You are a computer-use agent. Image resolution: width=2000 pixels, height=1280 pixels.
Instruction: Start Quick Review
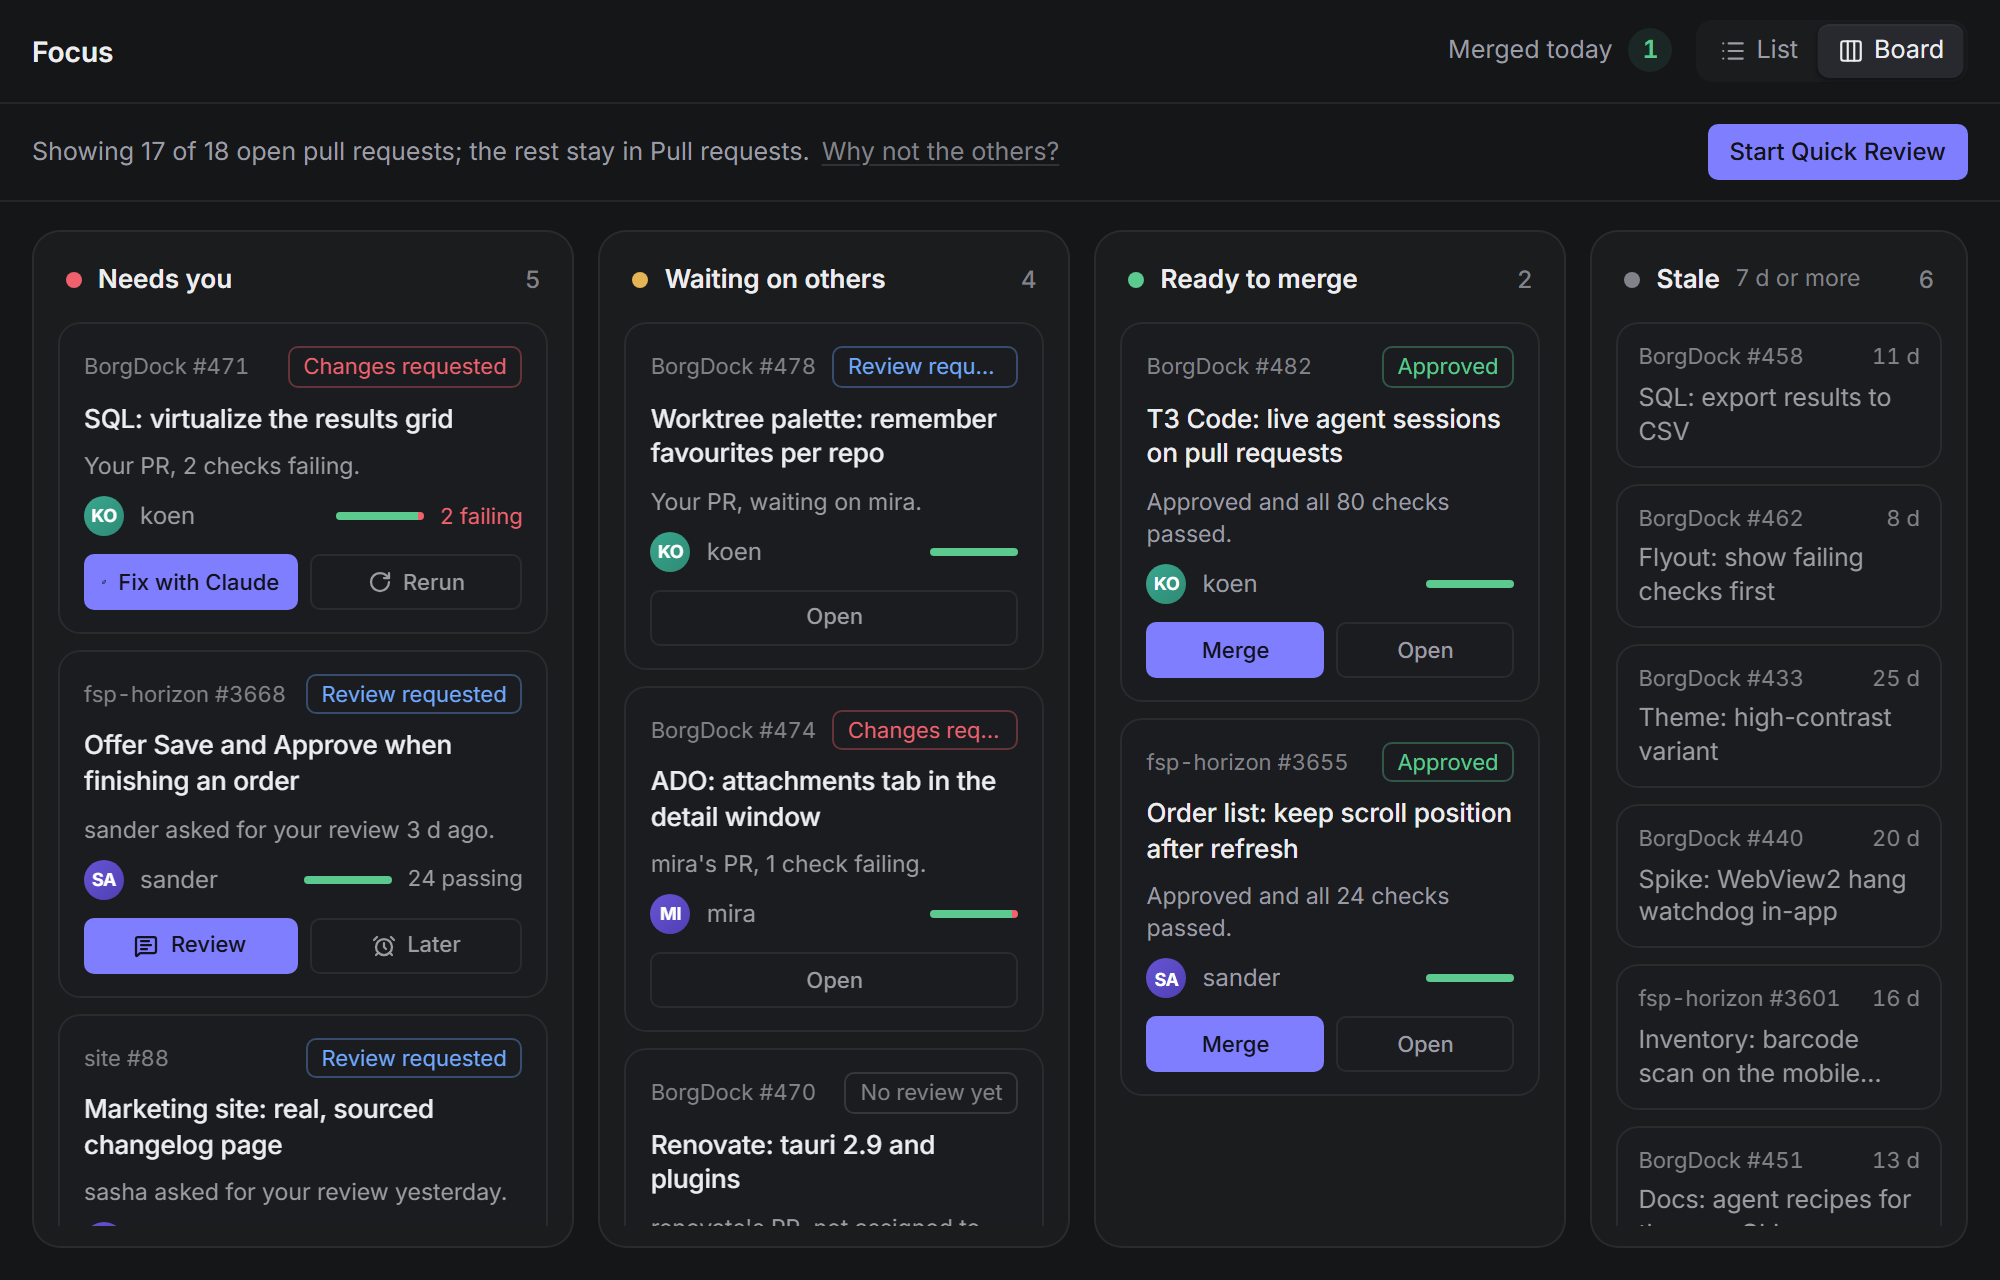[x=1837, y=152]
